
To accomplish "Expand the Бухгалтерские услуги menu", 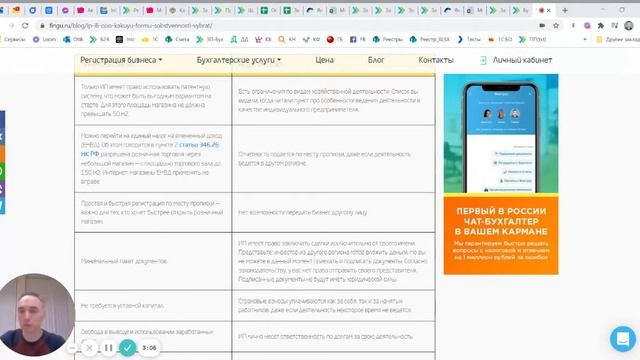I will [x=239, y=60].
